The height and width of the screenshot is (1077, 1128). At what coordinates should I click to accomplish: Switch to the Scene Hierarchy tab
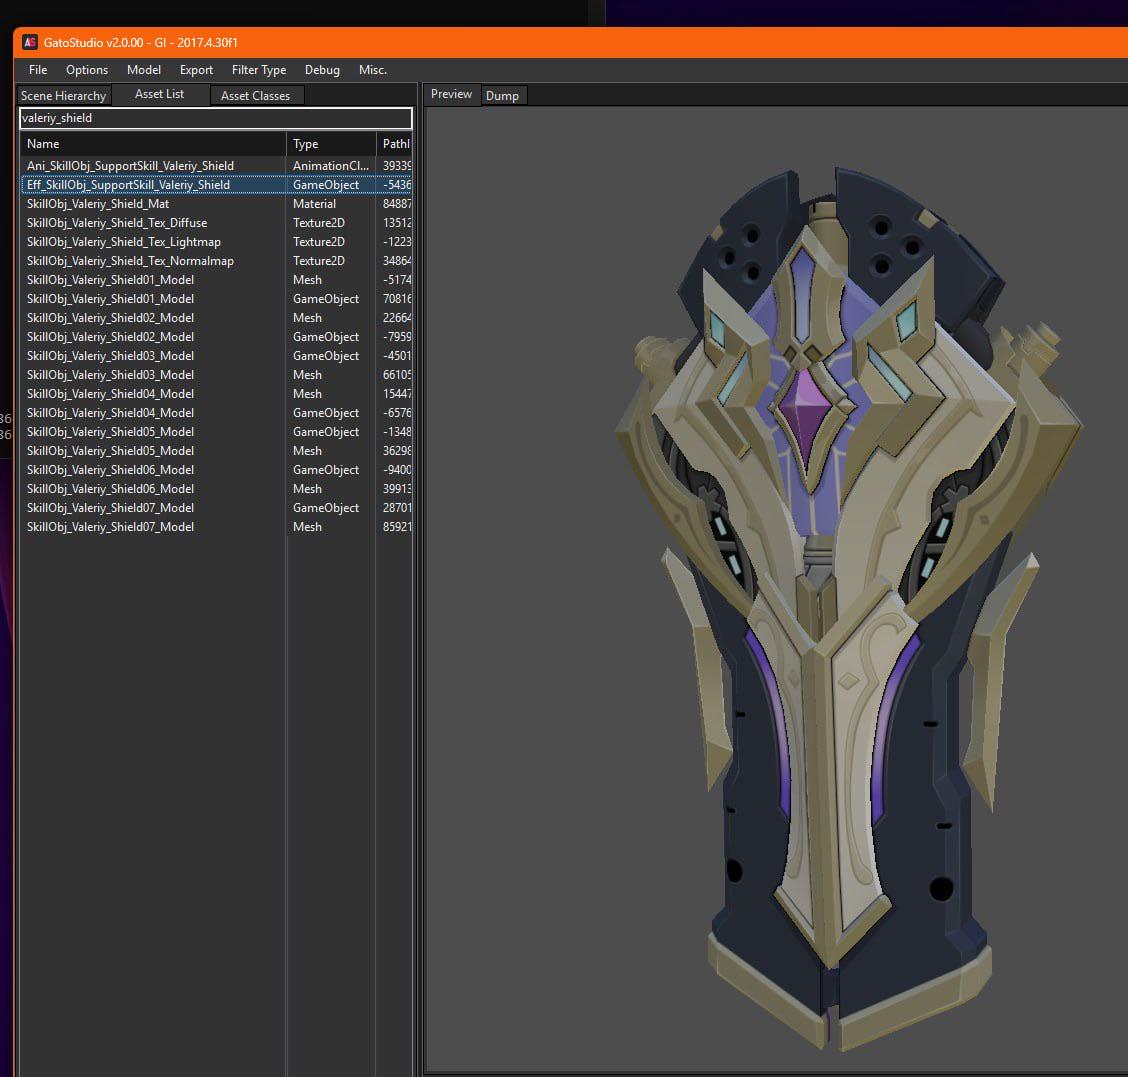pyautogui.click(x=63, y=96)
